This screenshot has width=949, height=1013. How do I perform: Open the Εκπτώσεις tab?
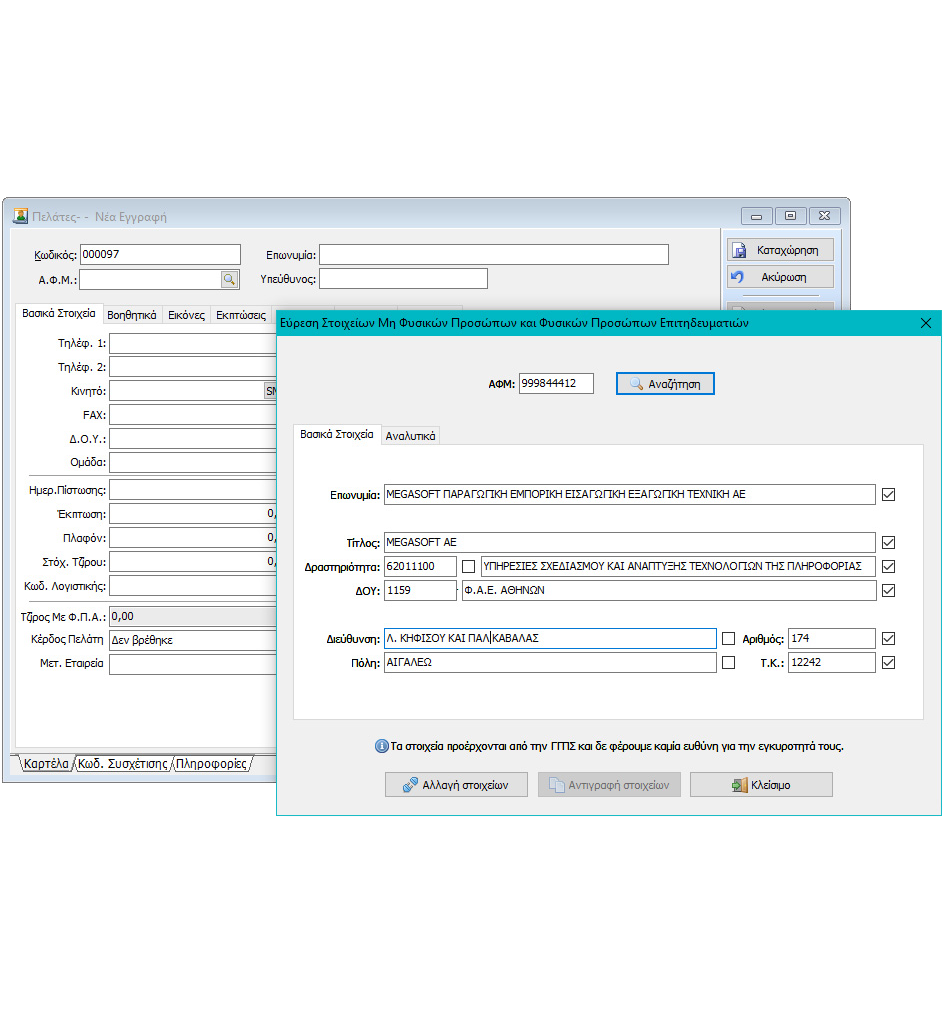click(x=240, y=315)
